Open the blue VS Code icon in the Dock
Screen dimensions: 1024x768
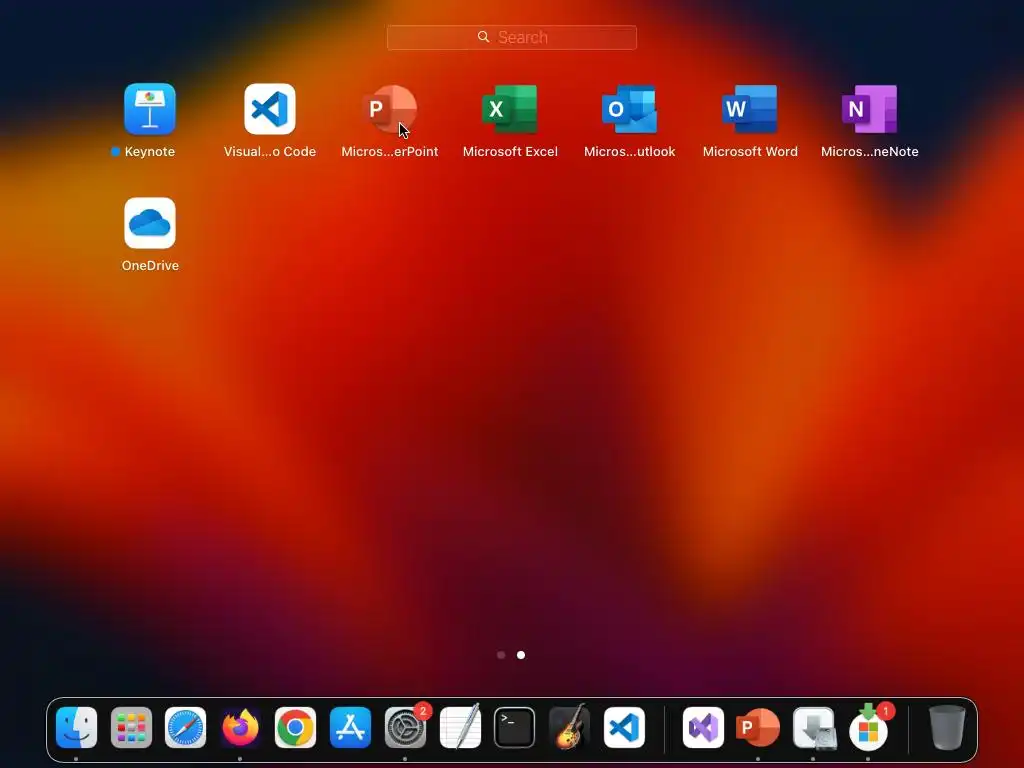(x=624, y=728)
